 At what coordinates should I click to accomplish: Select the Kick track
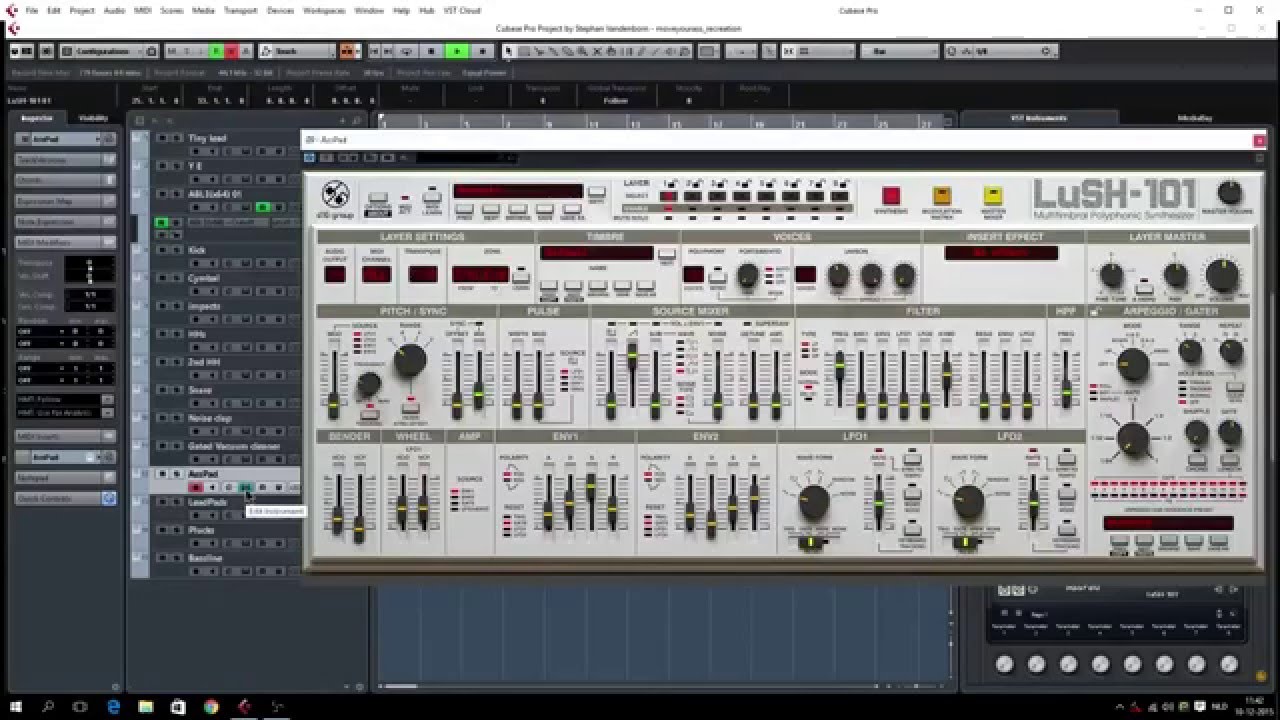(197, 250)
